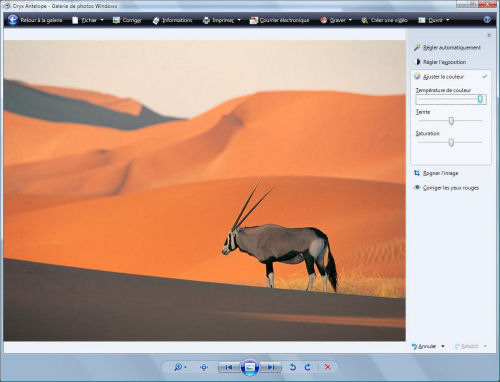Image resolution: width=500 pixels, height=382 pixels.
Task: Expand the Imprimer dropdown arrow
Action: (x=239, y=20)
